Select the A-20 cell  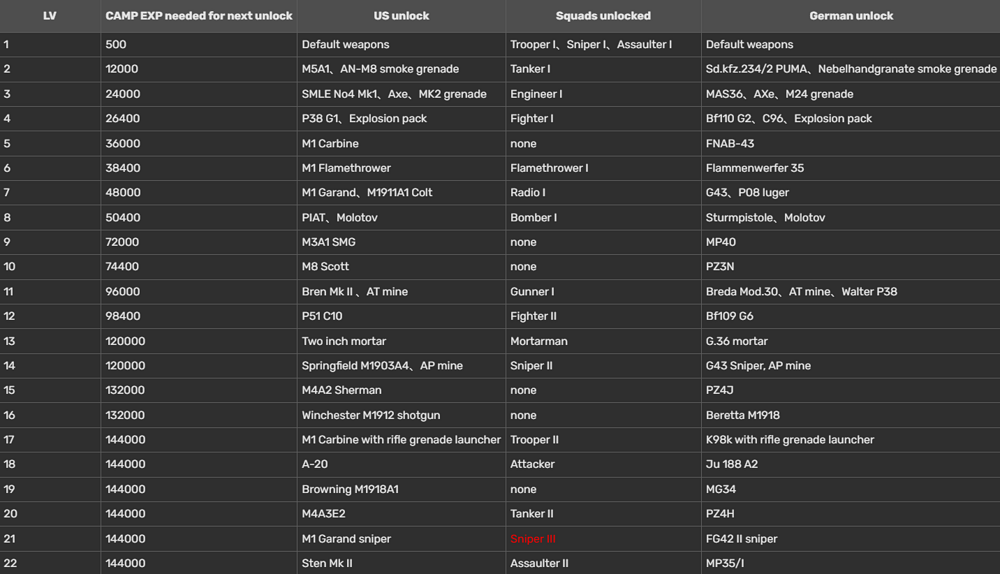click(x=401, y=464)
